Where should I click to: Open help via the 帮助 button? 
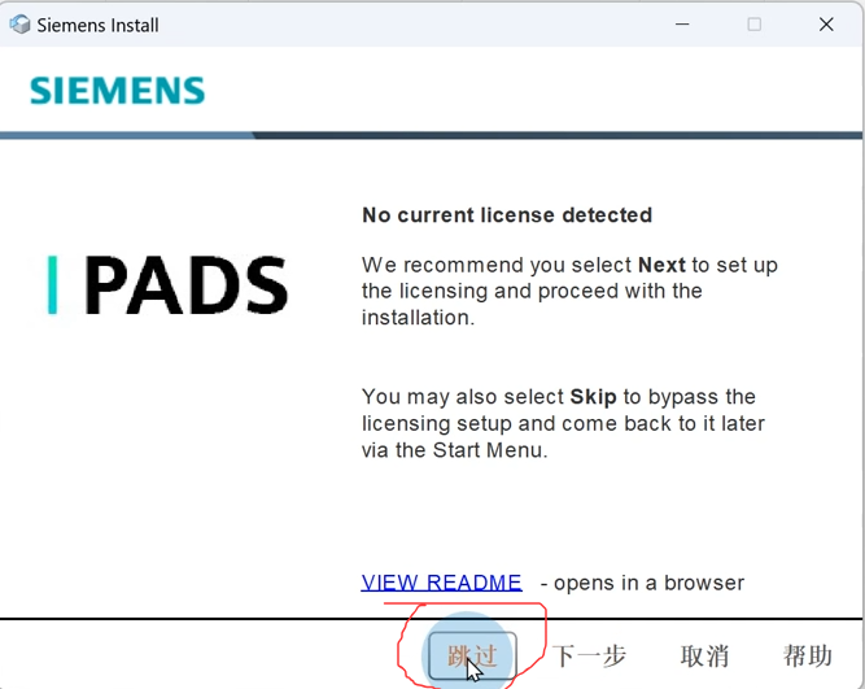coord(808,655)
